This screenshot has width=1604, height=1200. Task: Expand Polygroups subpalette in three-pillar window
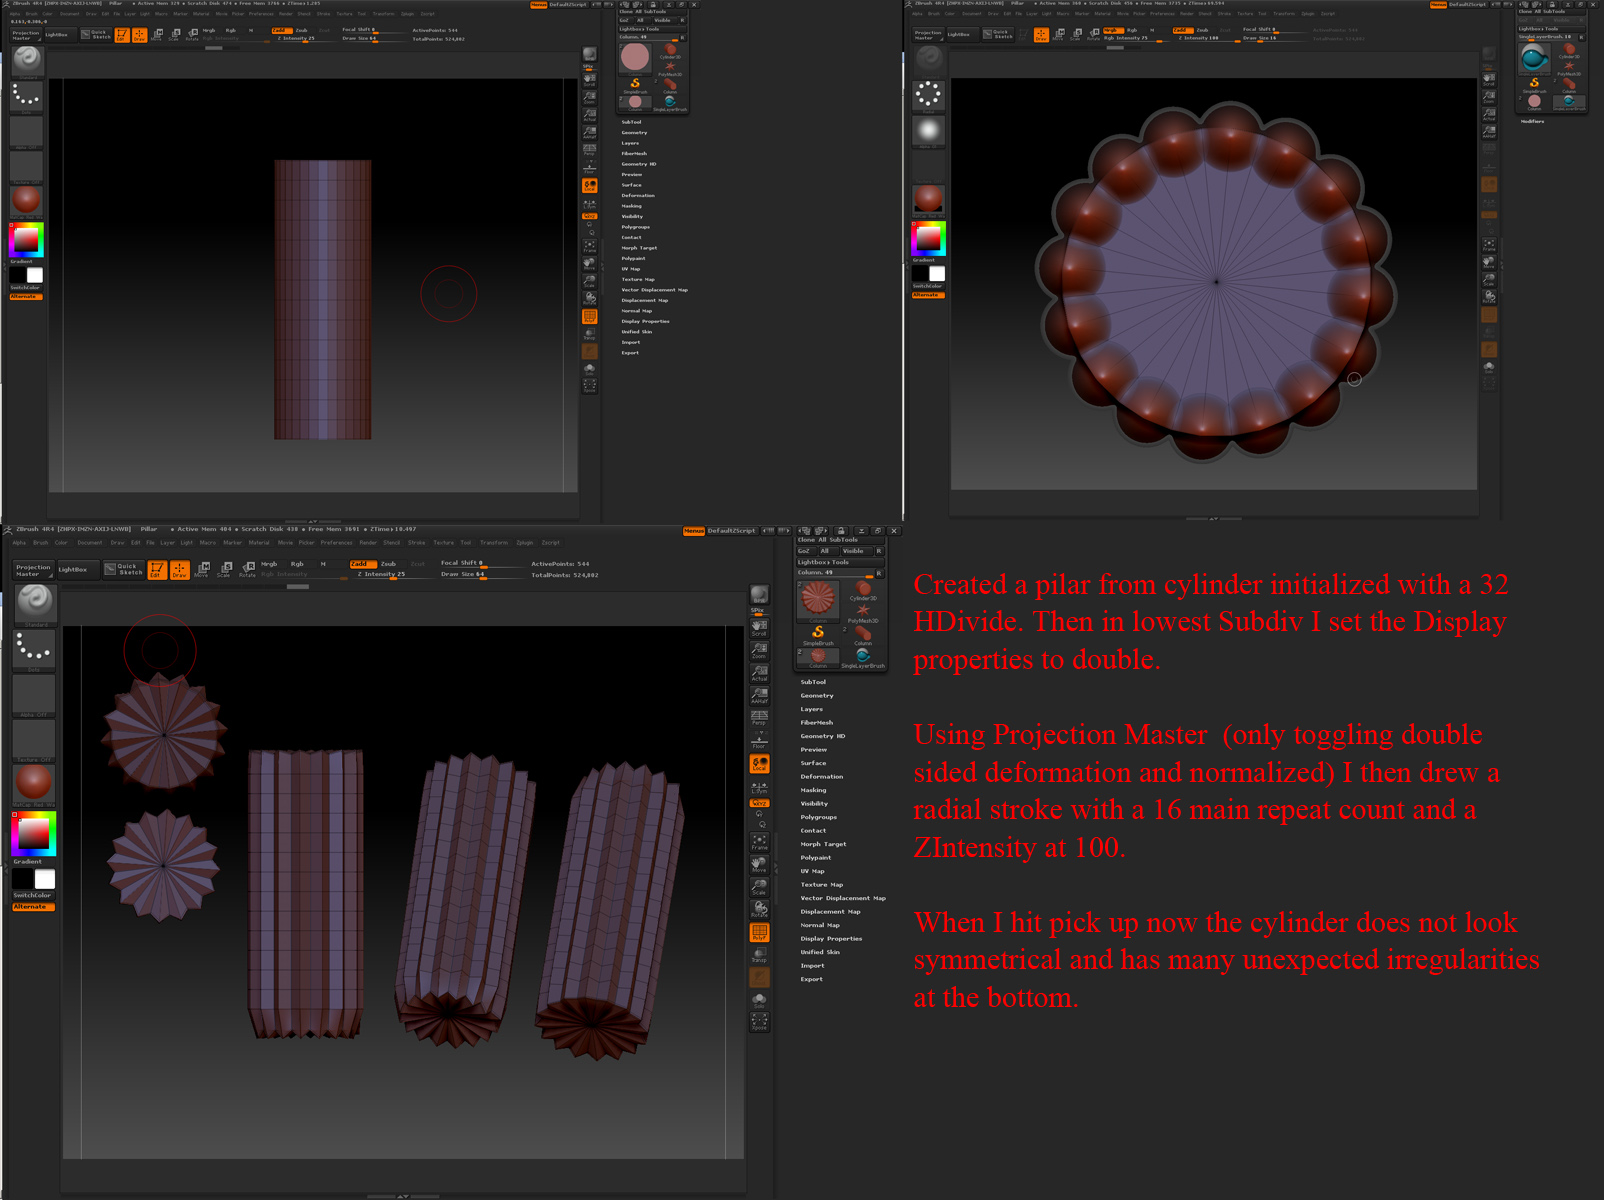[819, 817]
